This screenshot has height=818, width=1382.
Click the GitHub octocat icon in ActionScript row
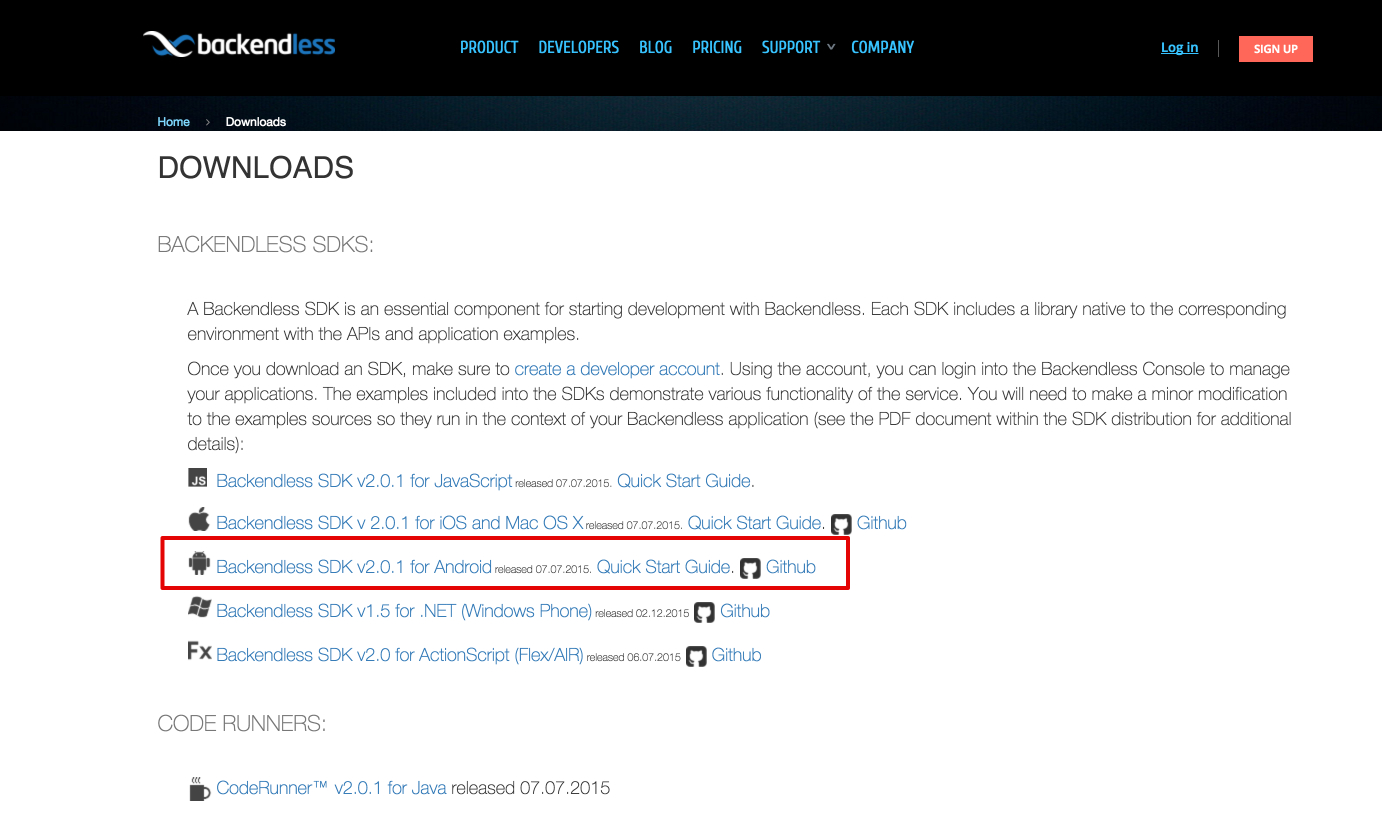click(x=696, y=656)
